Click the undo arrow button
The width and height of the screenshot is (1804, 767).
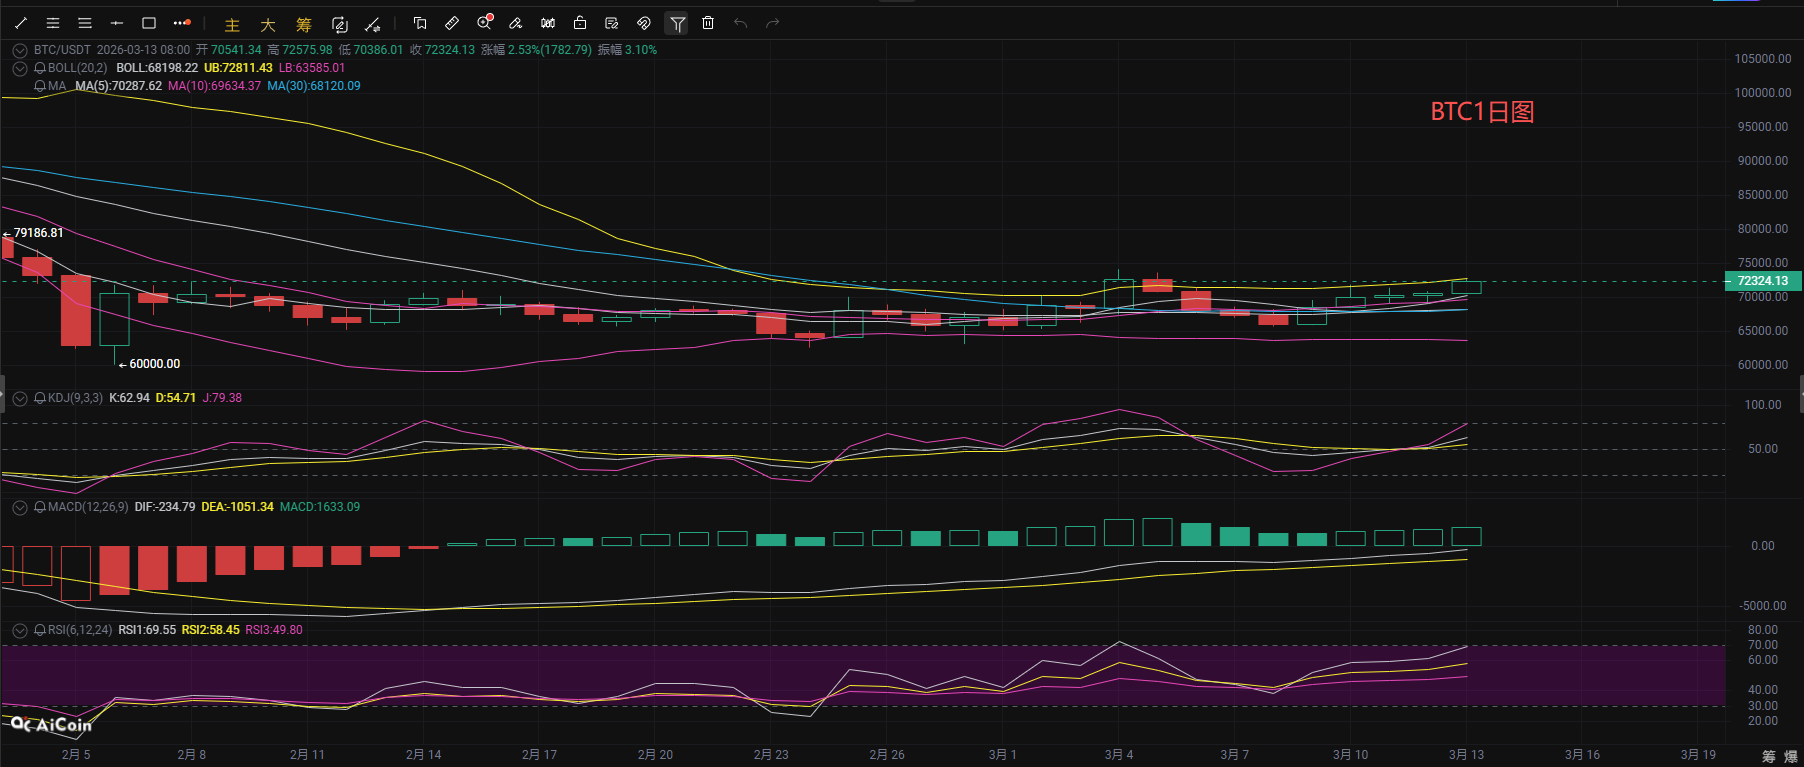tap(740, 23)
